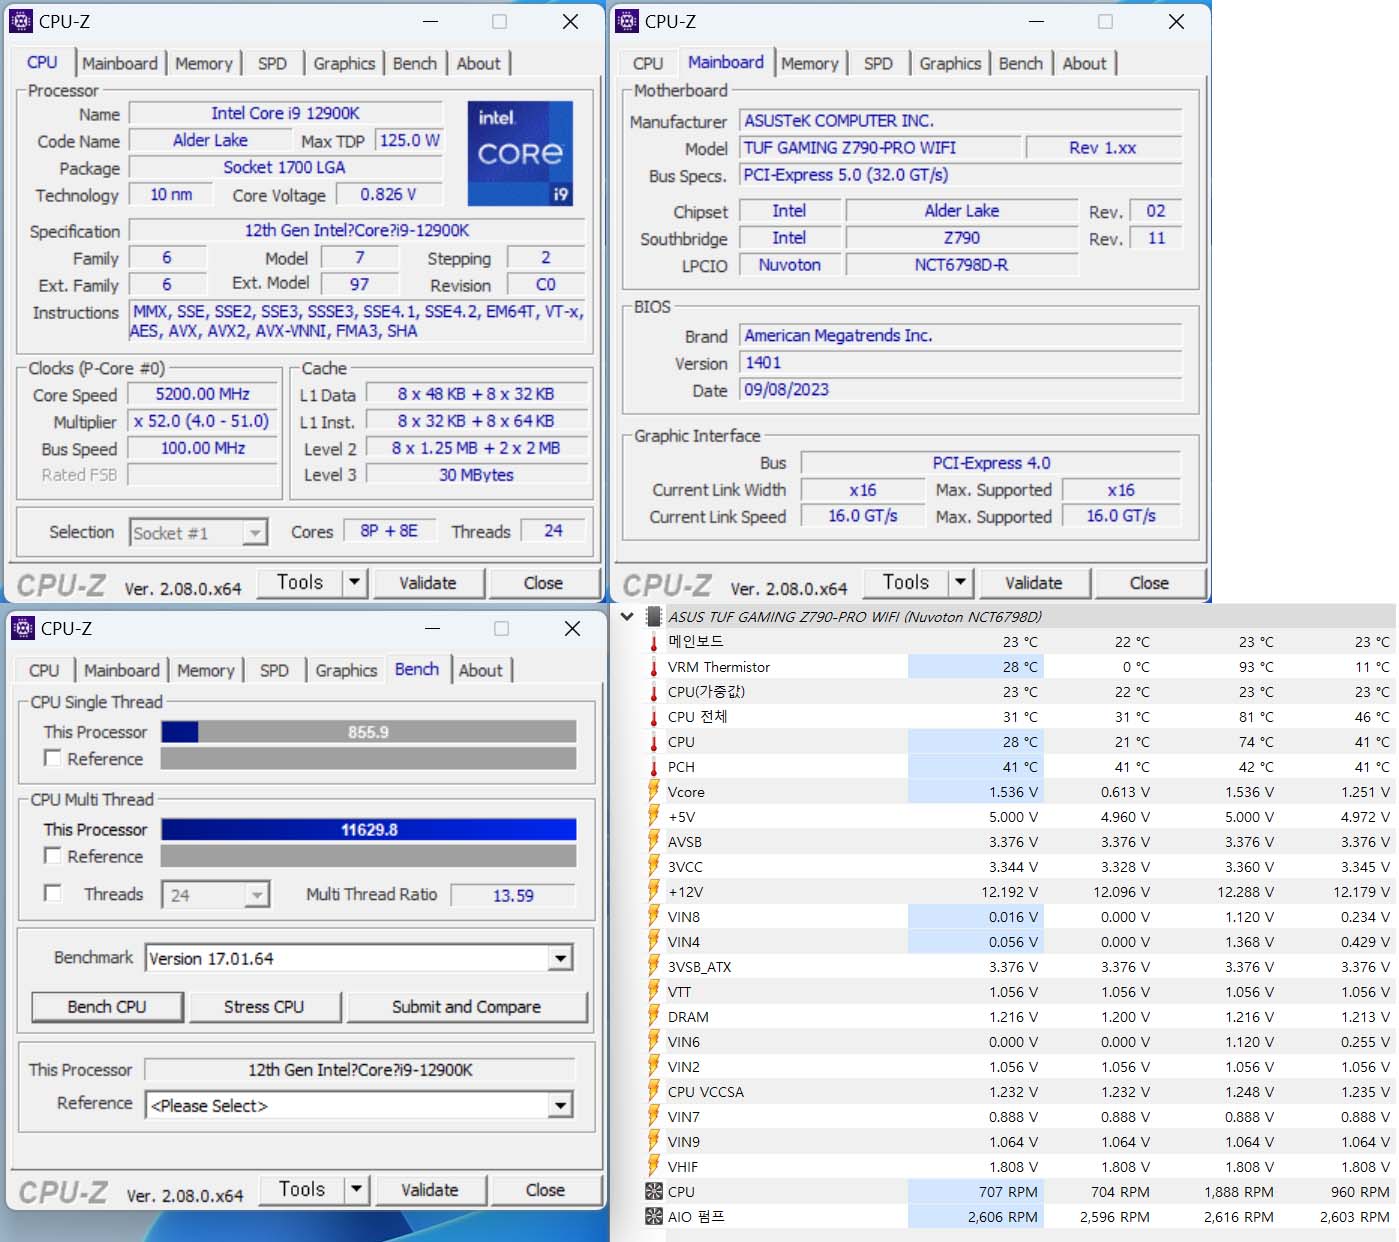The width and height of the screenshot is (1399, 1242).
Task: Open the Socket #1 selection dropdown
Action: (255, 533)
